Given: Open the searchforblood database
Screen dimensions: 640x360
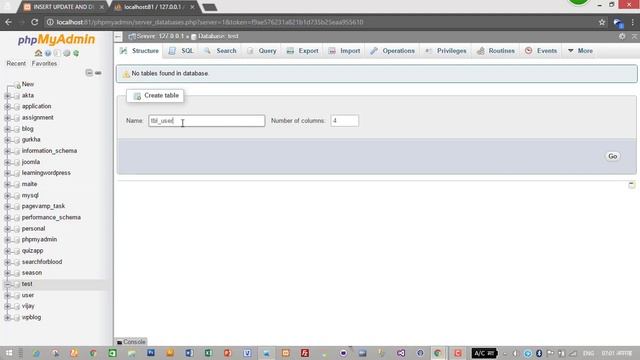Looking at the screenshot, I should [x=42, y=262].
